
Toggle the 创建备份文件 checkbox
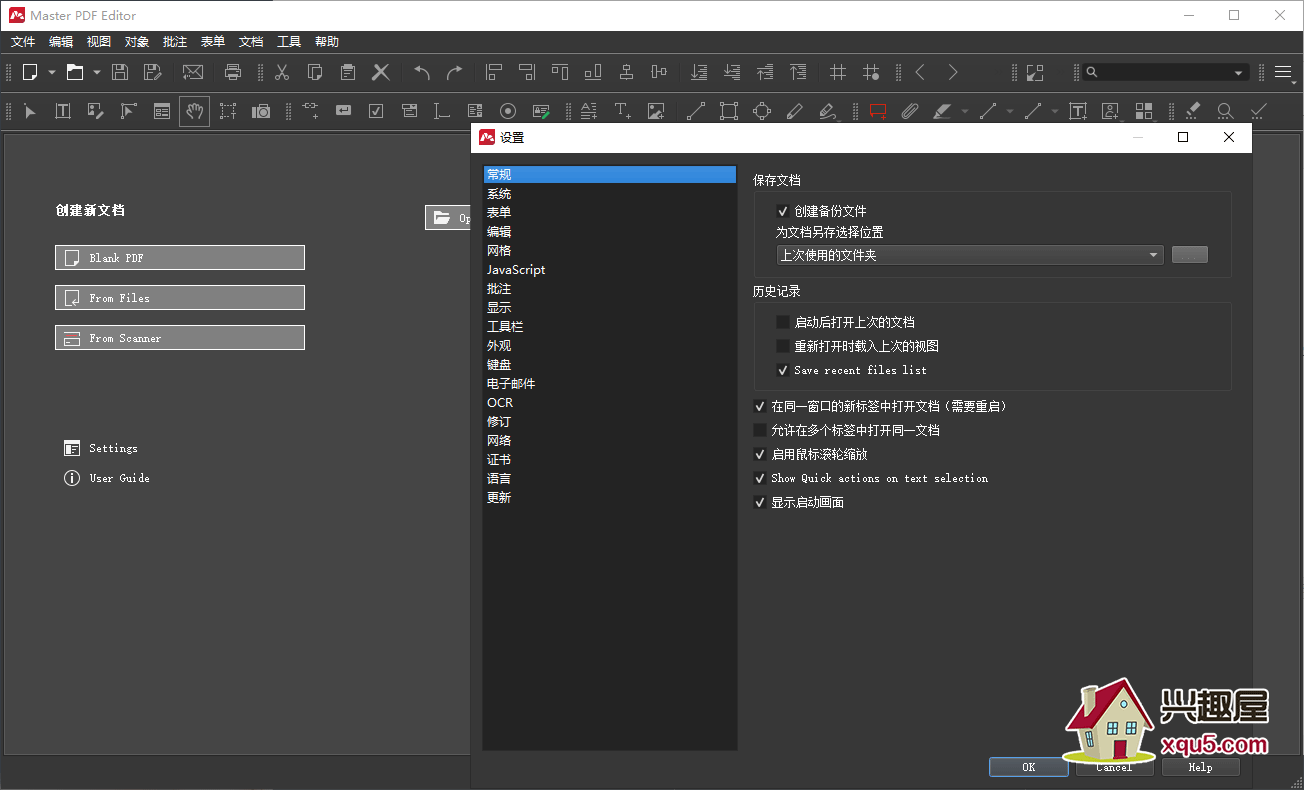point(783,211)
